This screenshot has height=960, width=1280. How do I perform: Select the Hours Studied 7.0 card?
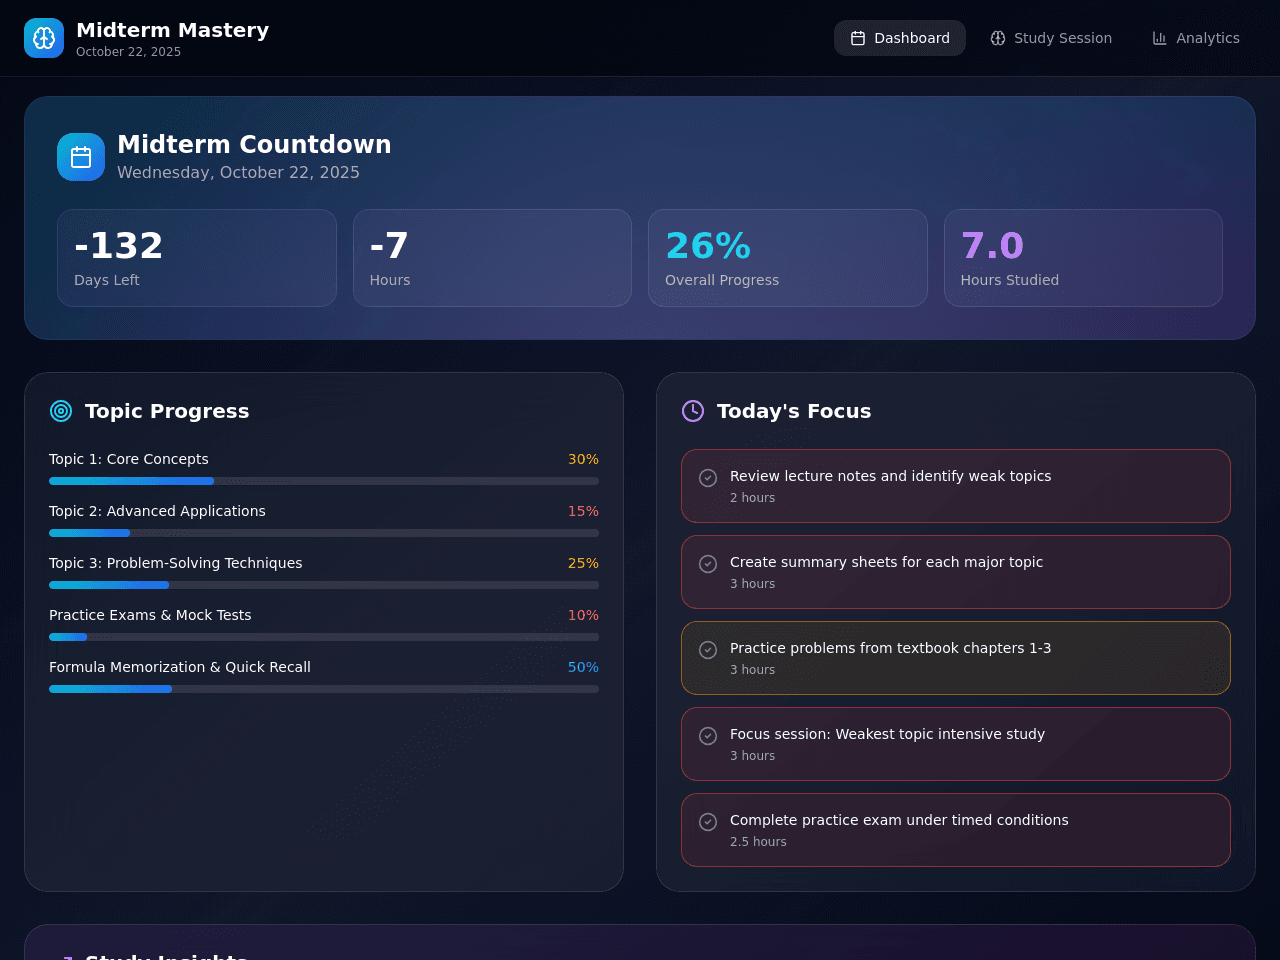(x=1083, y=258)
